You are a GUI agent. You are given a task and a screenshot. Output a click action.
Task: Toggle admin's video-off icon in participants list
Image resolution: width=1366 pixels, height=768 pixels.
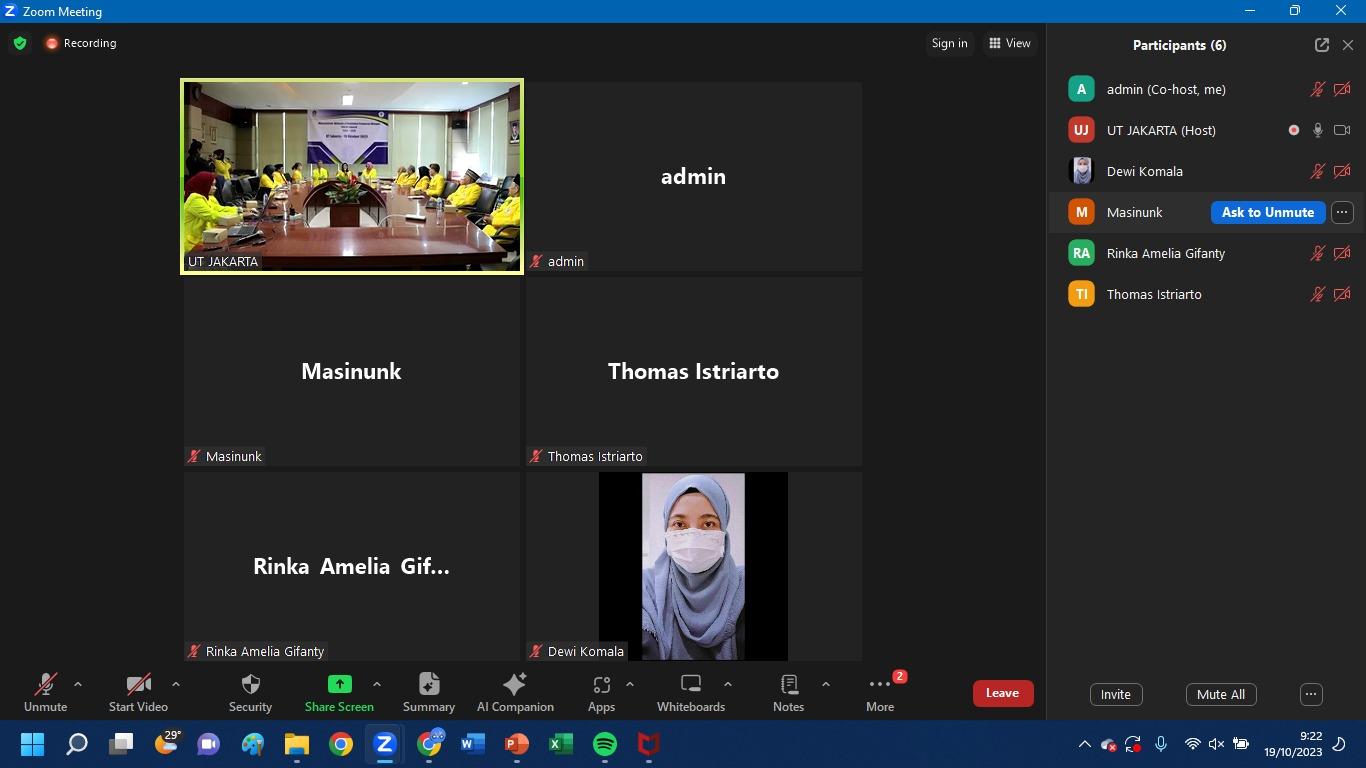[1342, 89]
